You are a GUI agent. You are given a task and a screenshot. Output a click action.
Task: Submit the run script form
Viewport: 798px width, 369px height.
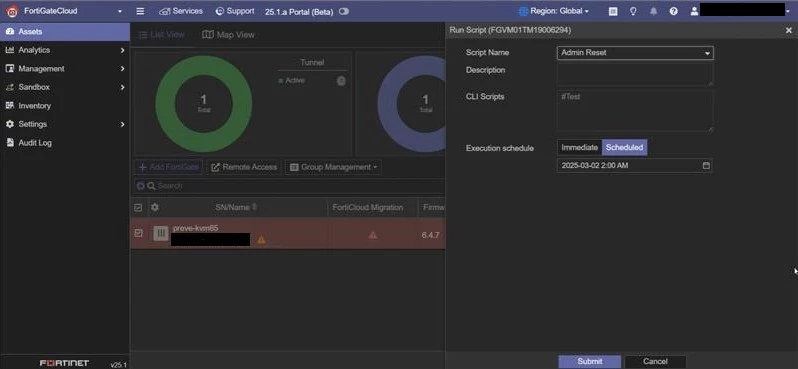(589, 361)
